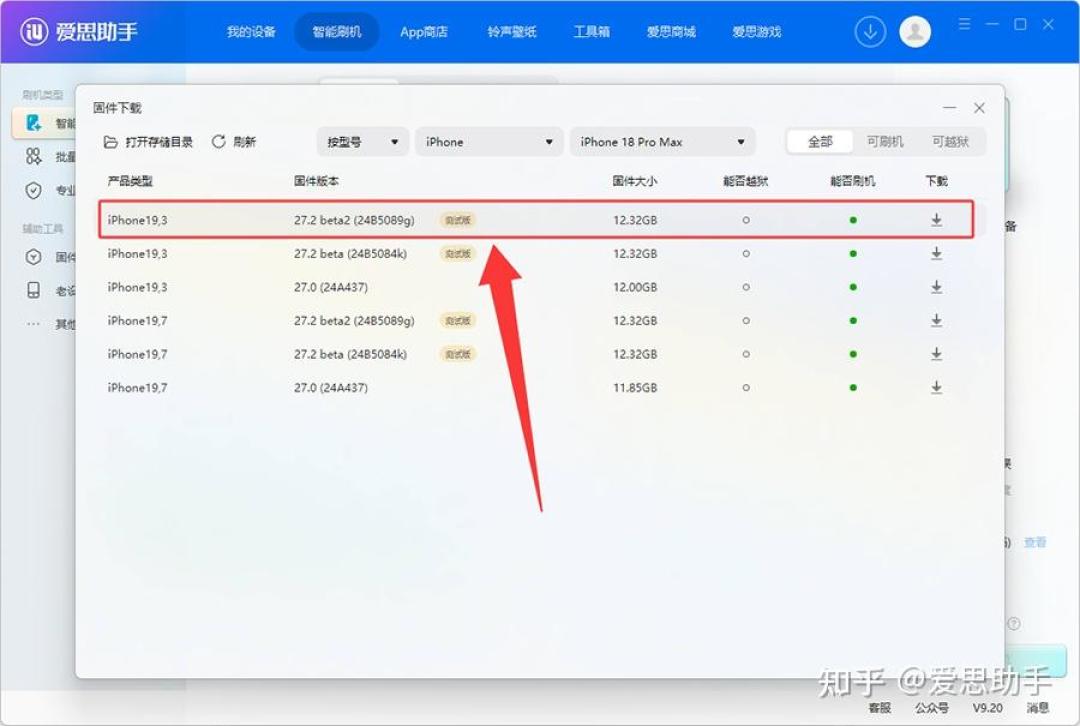Open the 按型号 filter dropdown

pyautogui.click(x=362, y=142)
